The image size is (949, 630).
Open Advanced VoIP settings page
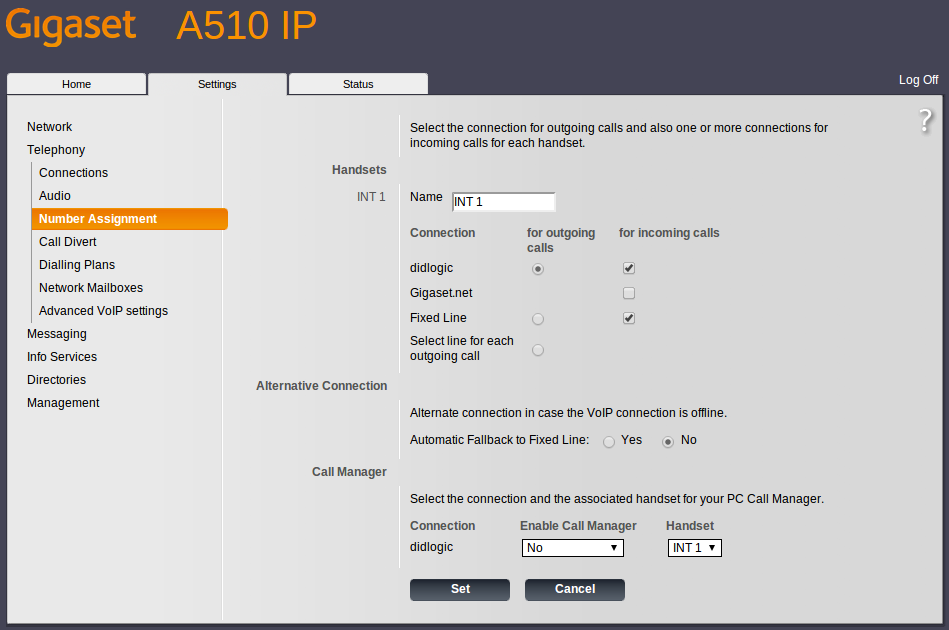(103, 311)
